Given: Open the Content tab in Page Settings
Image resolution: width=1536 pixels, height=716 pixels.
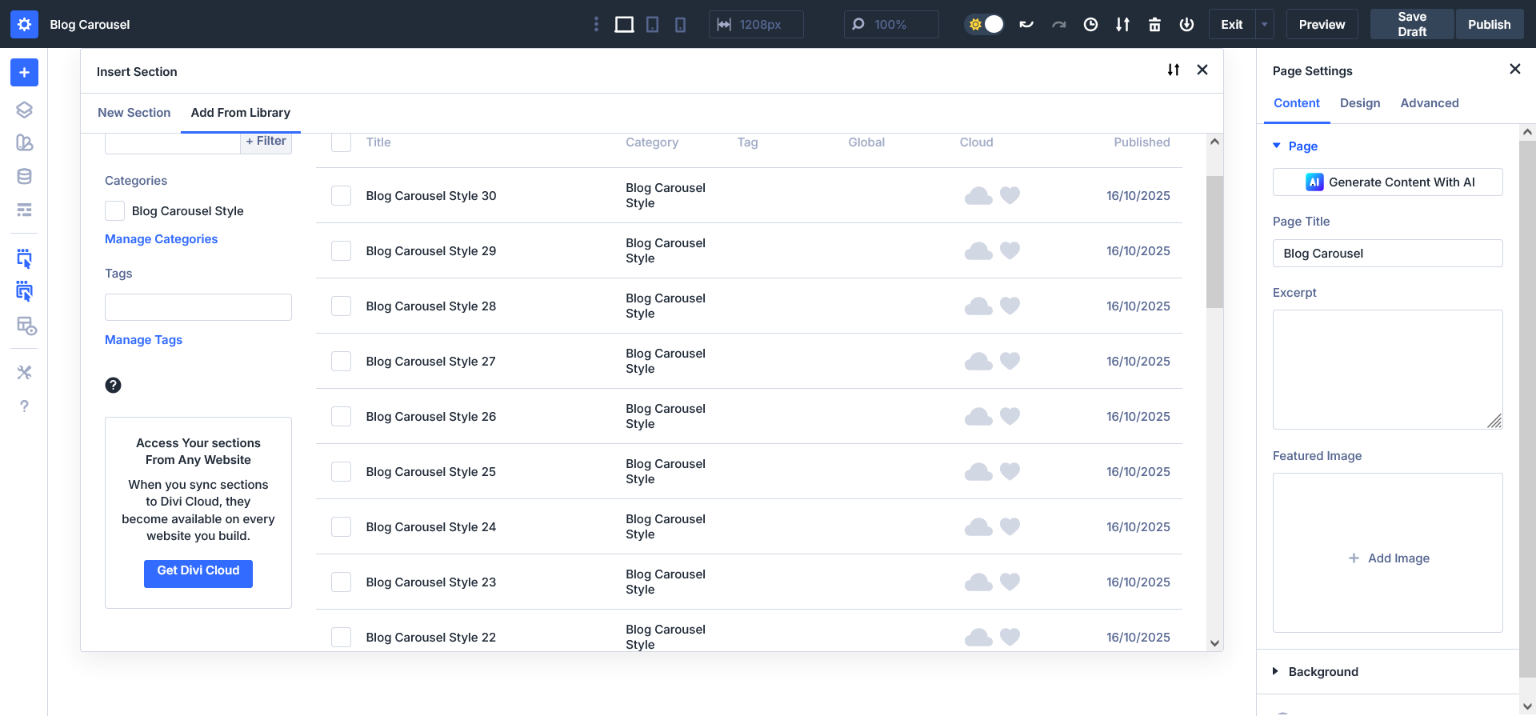Looking at the screenshot, I should tap(1297, 103).
